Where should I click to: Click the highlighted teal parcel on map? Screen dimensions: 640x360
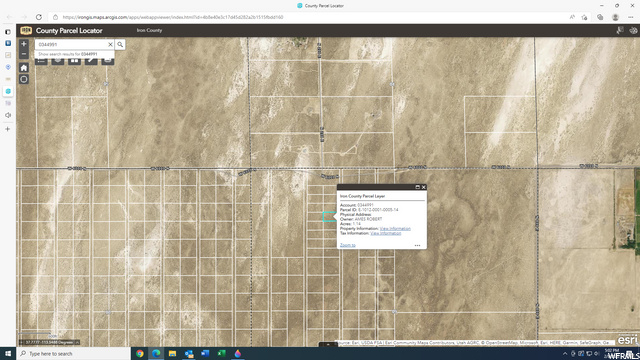click(x=329, y=217)
